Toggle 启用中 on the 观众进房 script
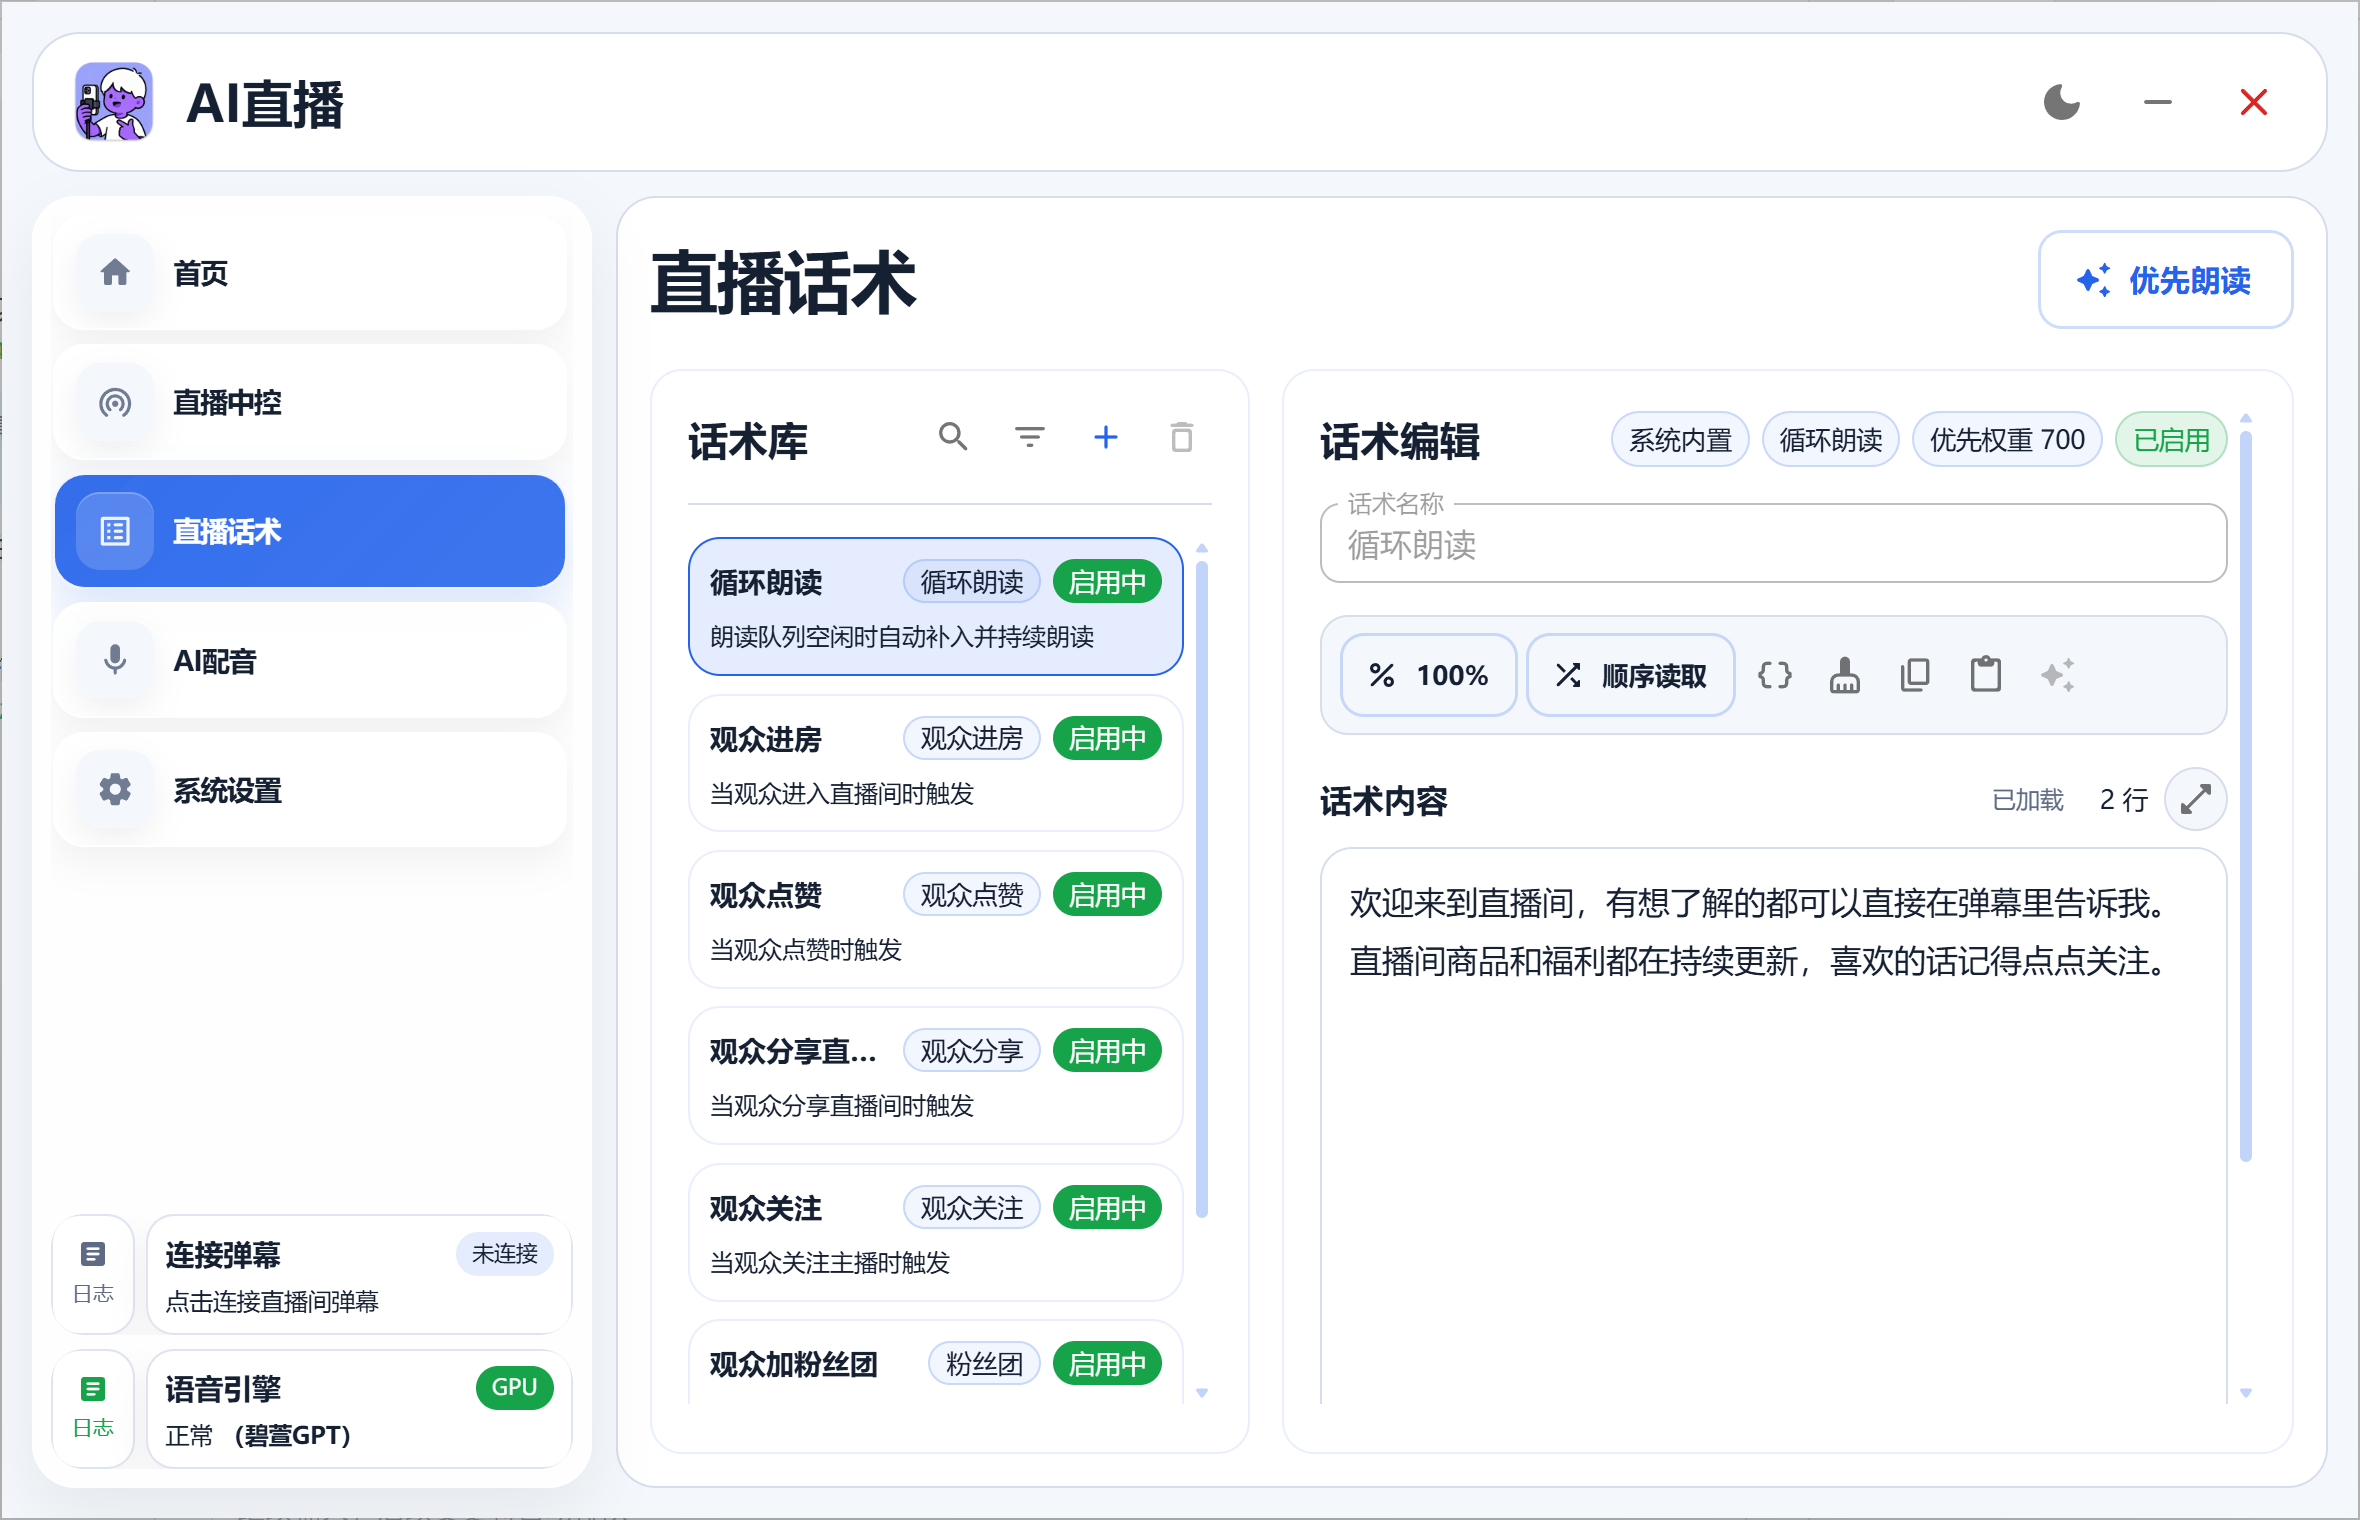This screenshot has height=1520, width=2360. (x=1107, y=737)
